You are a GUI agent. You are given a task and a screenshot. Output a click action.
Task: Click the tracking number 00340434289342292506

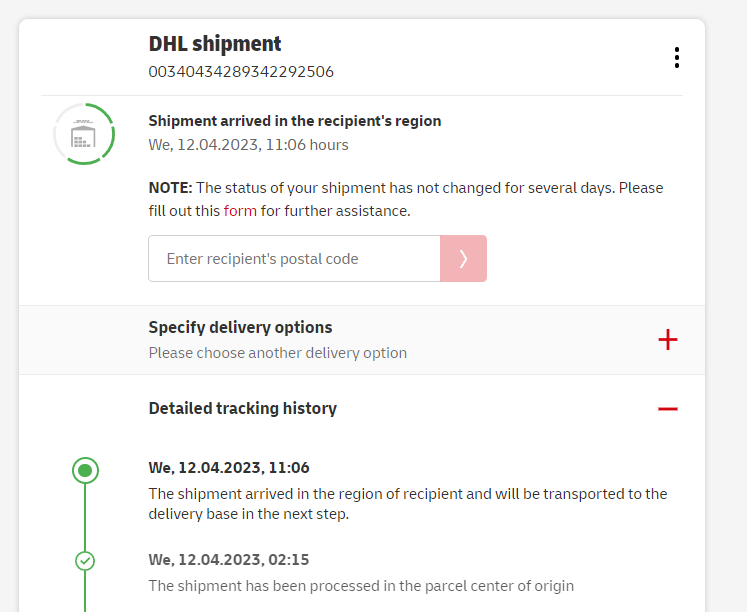coord(241,72)
